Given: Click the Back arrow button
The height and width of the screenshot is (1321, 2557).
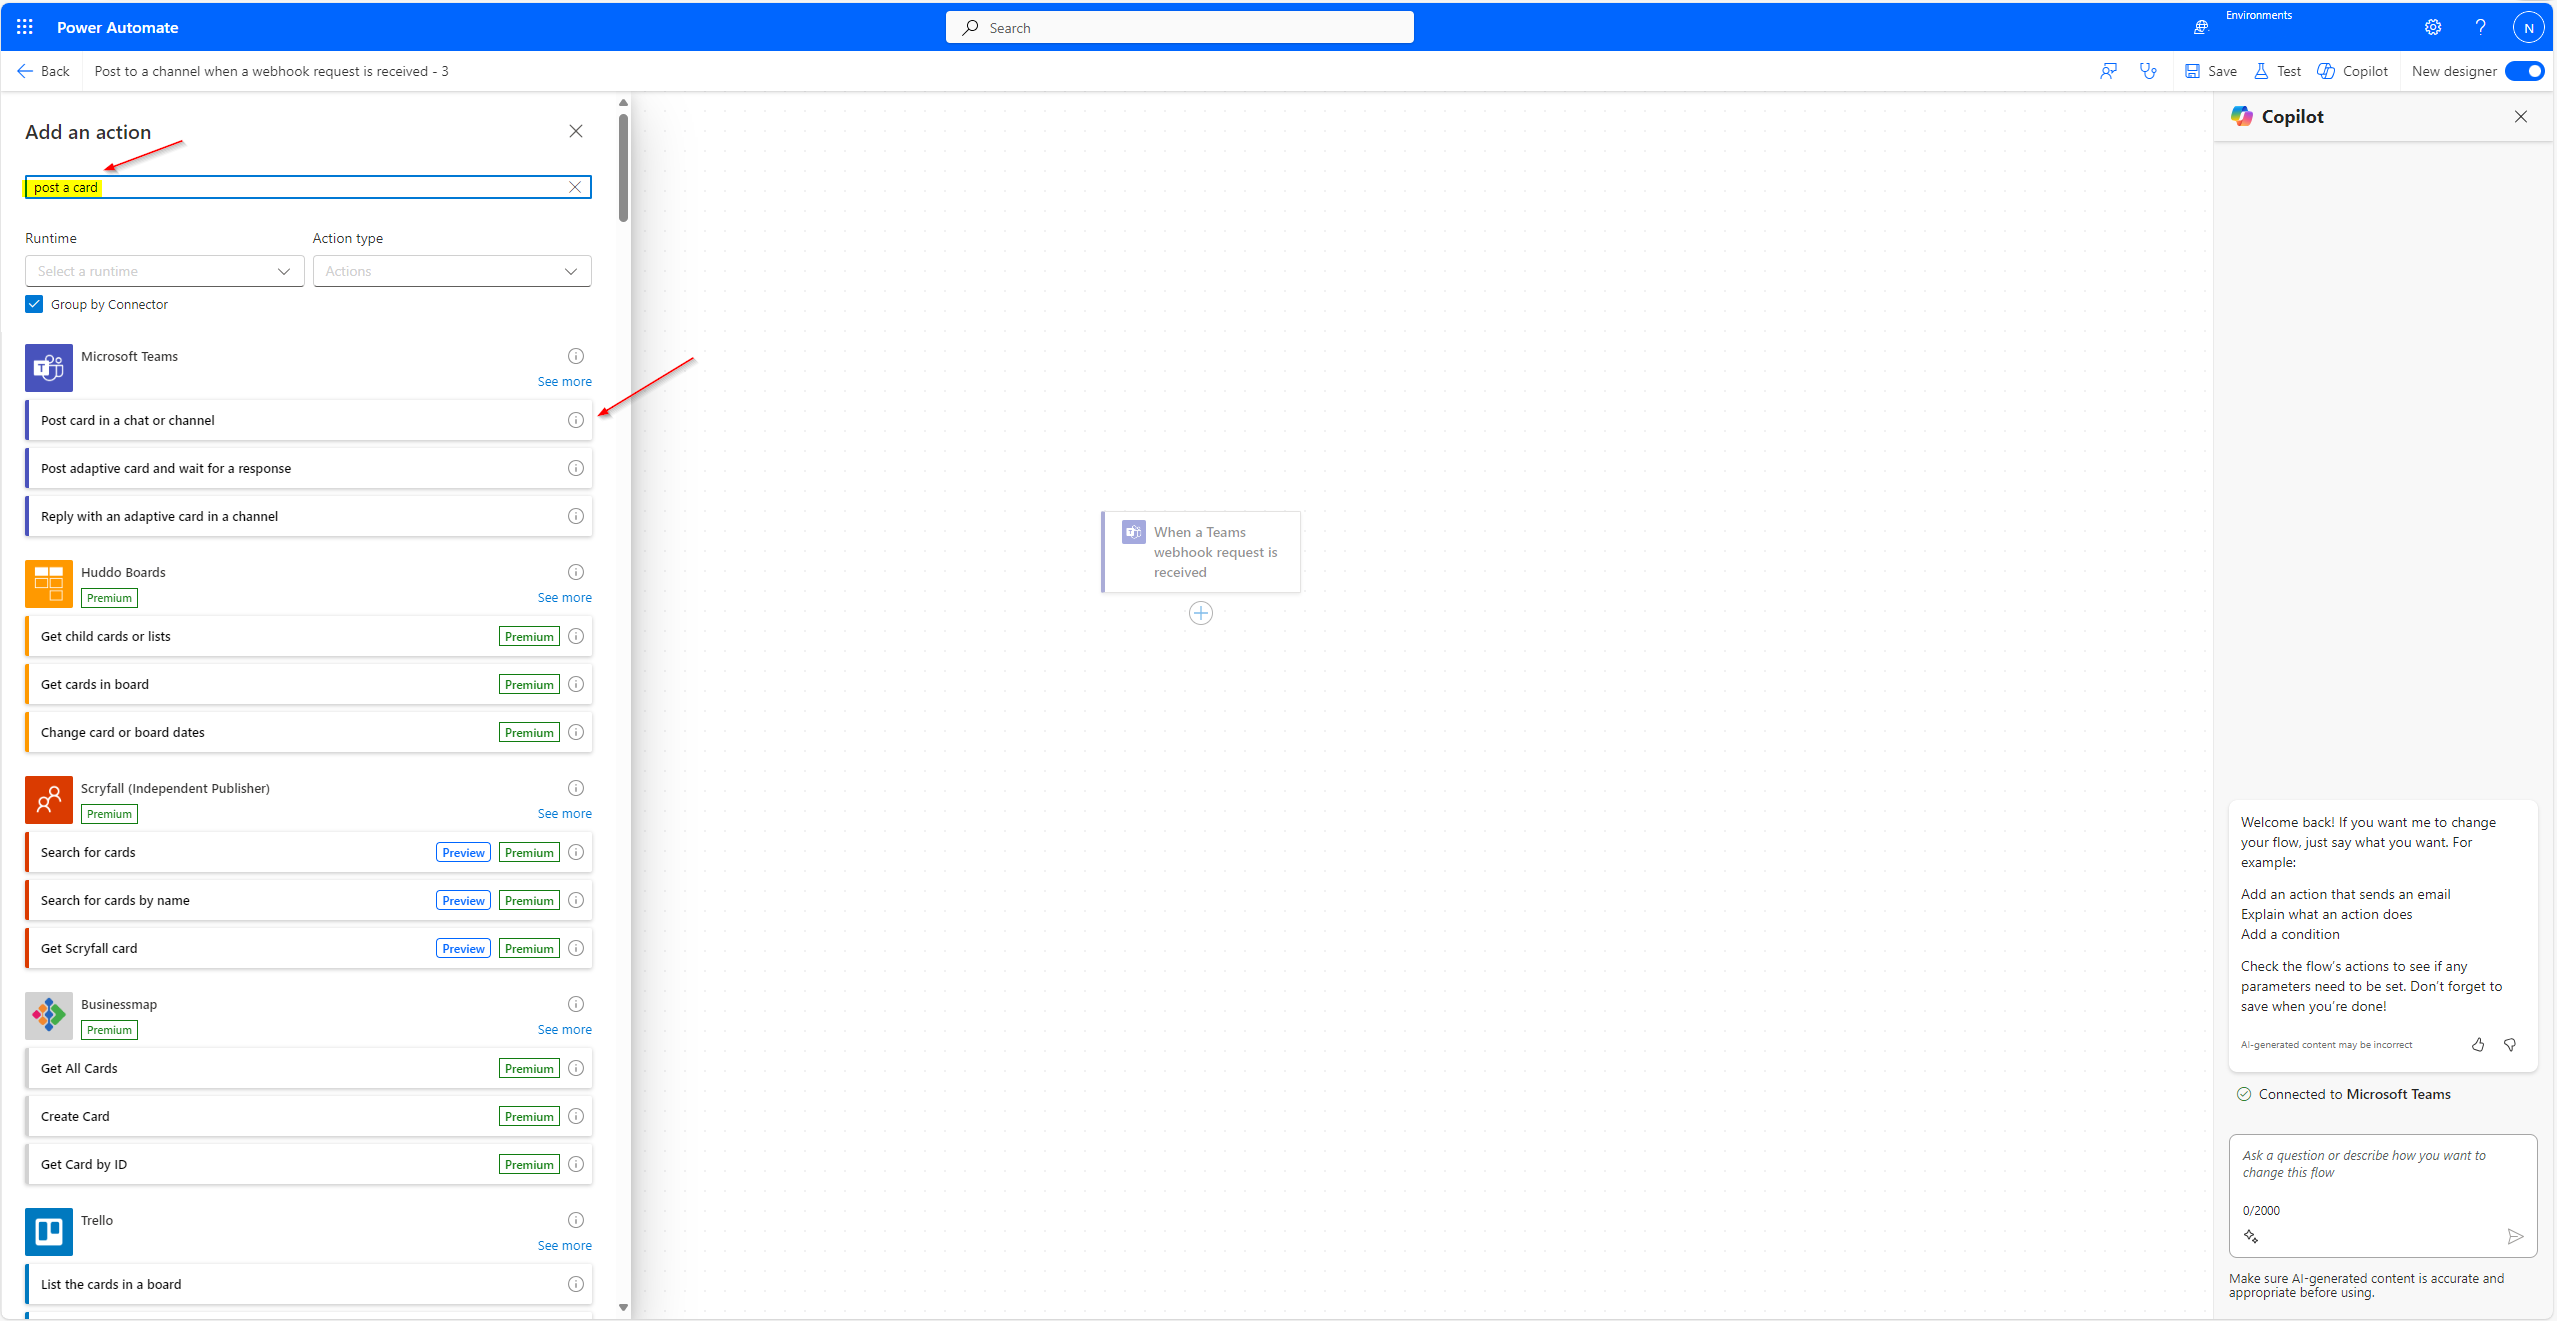Looking at the screenshot, I should pos(43,71).
